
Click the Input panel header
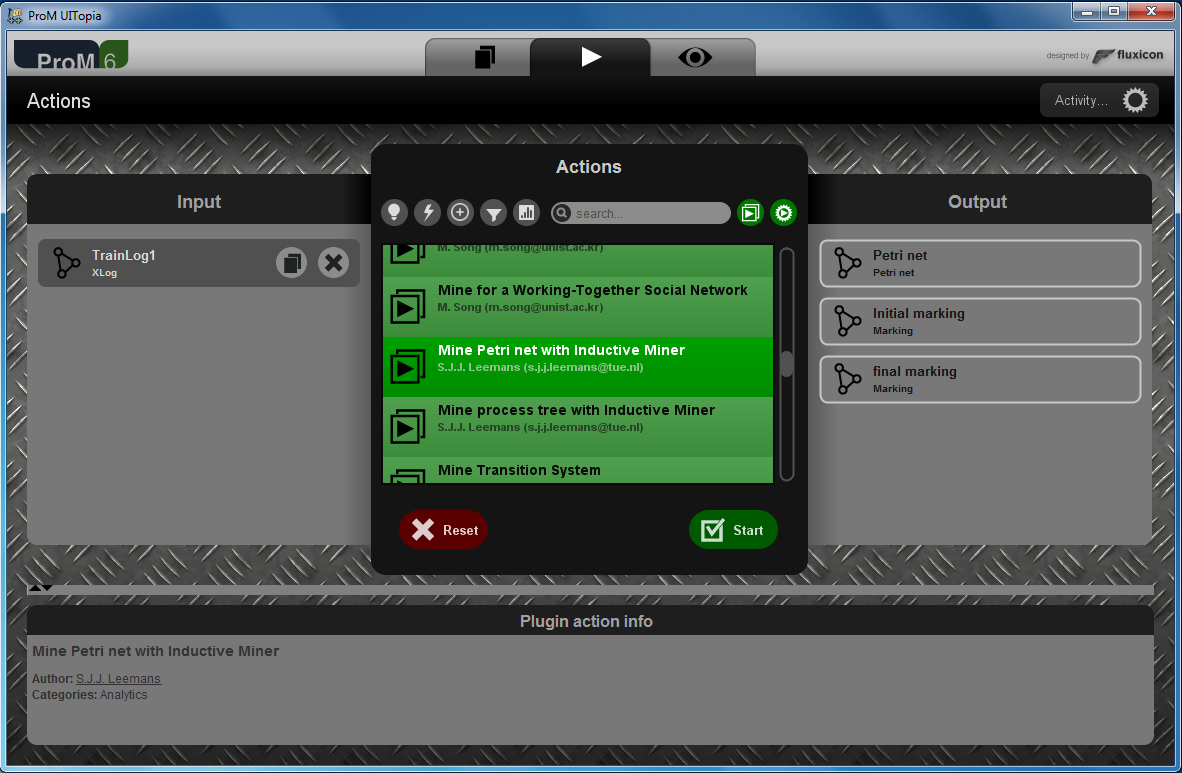pos(199,201)
